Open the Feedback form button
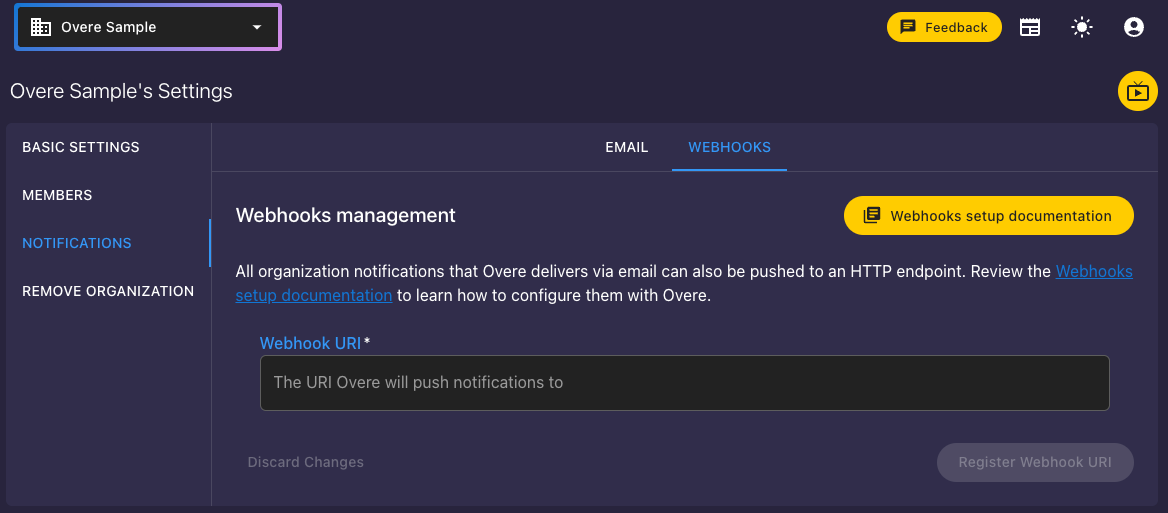 click(x=944, y=28)
